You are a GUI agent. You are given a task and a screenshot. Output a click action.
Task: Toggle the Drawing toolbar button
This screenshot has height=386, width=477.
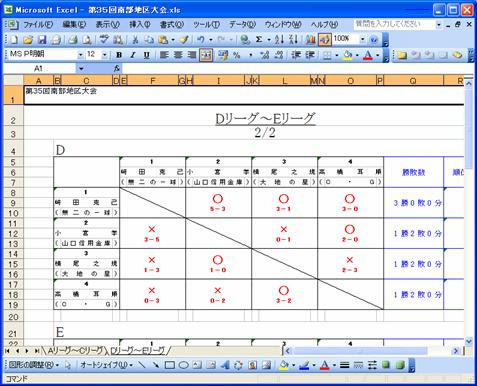(x=325, y=40)
